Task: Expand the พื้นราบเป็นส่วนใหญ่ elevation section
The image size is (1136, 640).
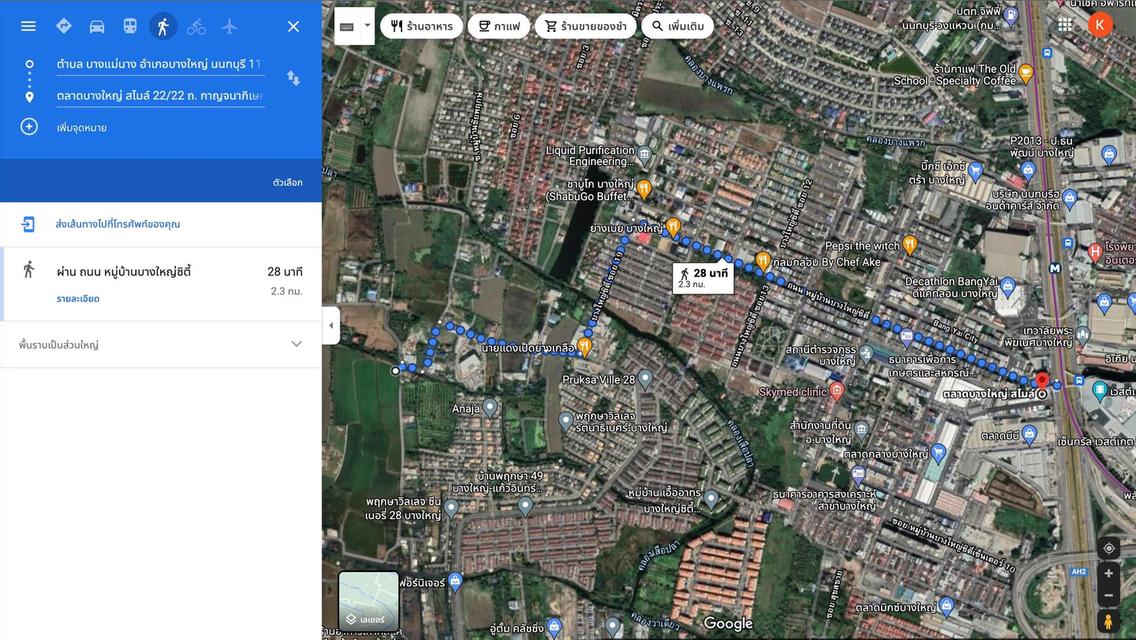Action: click(296, 344)
